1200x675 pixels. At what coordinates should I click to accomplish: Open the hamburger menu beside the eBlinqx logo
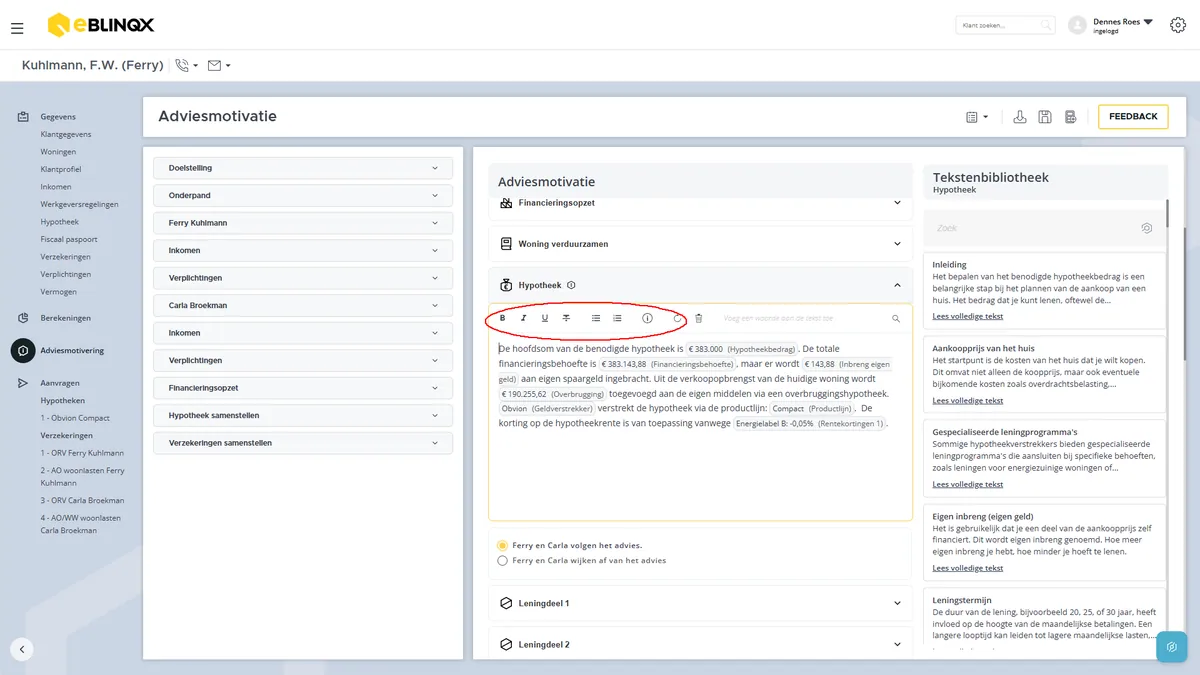(x=17, y=28)
